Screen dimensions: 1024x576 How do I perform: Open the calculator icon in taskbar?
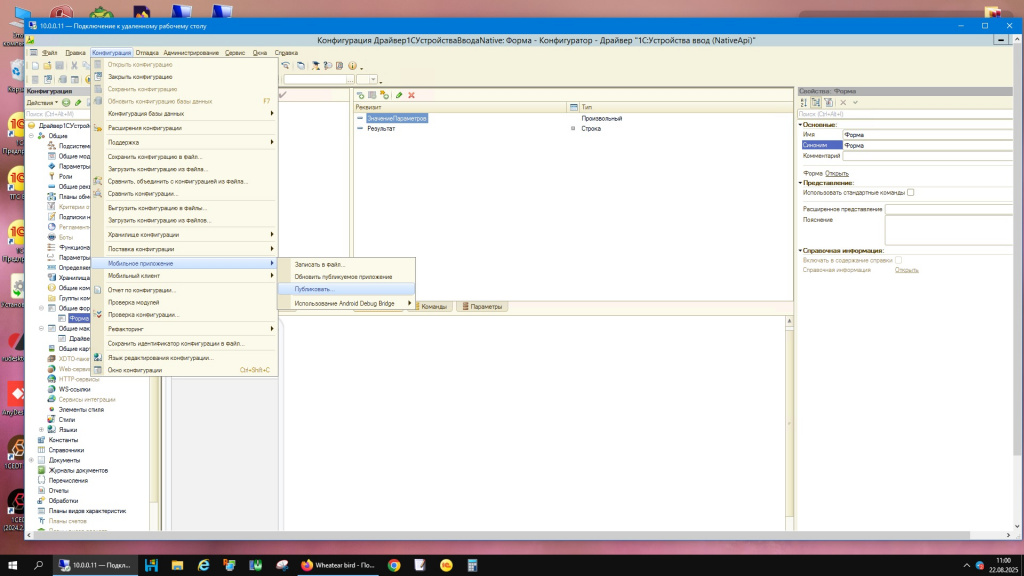tap(472, 566)
